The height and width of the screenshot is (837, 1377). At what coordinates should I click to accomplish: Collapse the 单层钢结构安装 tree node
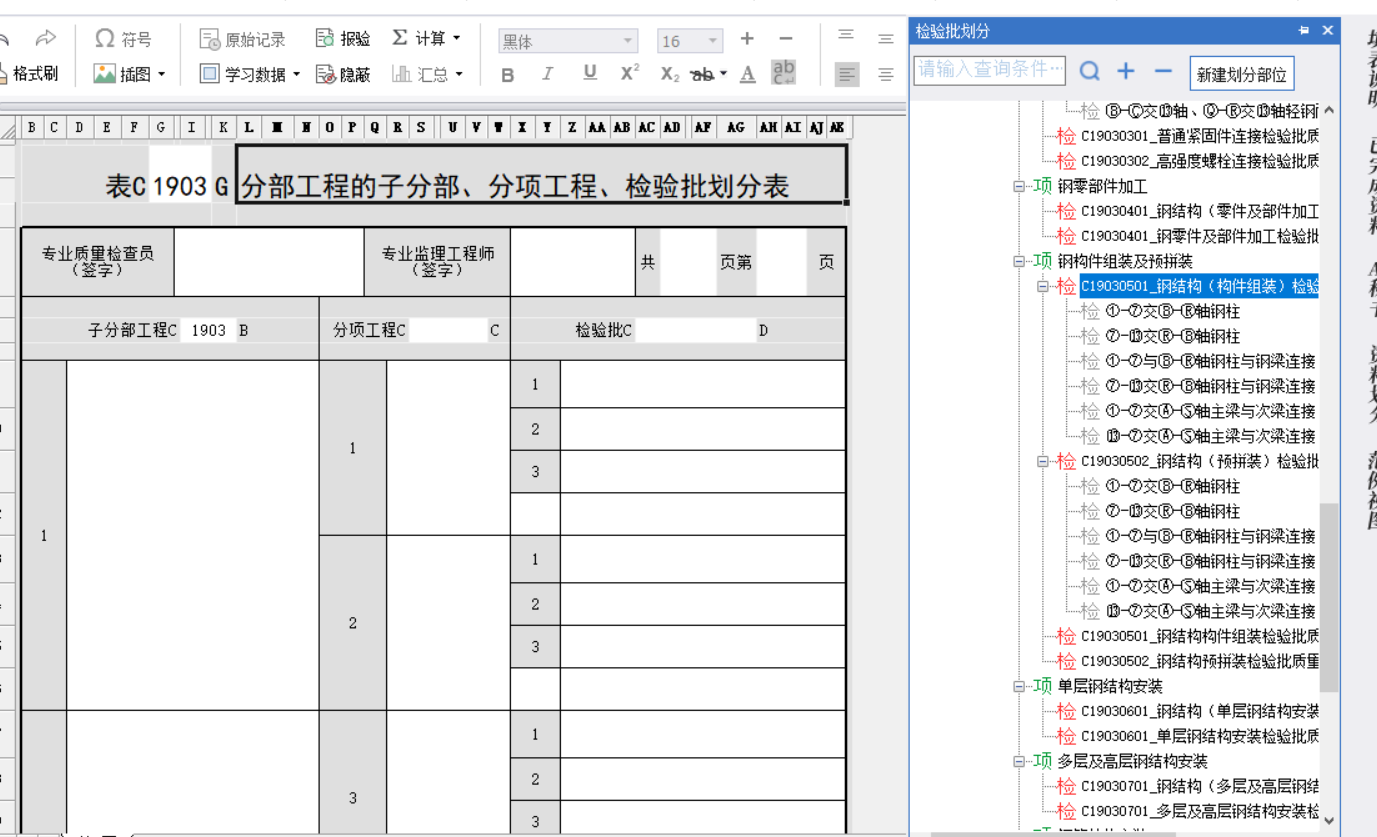1019,686
